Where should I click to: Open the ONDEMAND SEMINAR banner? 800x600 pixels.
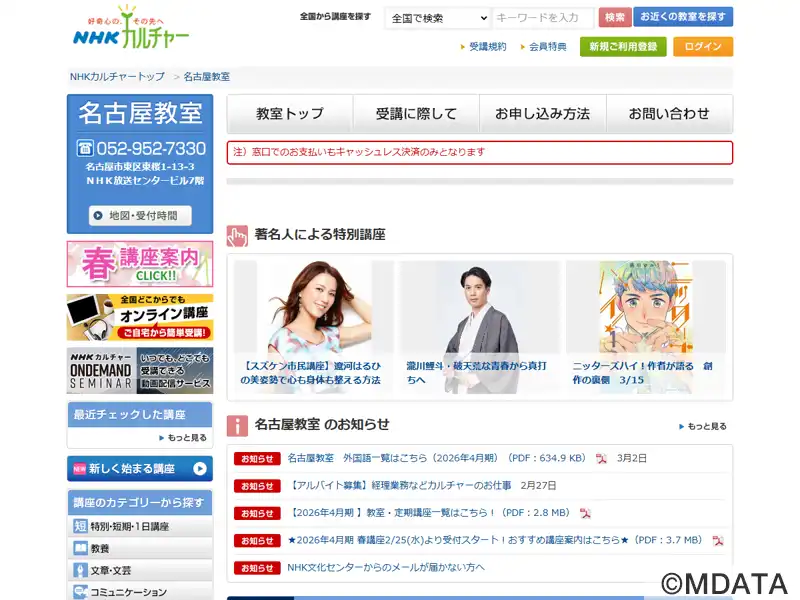pos(140,370)
